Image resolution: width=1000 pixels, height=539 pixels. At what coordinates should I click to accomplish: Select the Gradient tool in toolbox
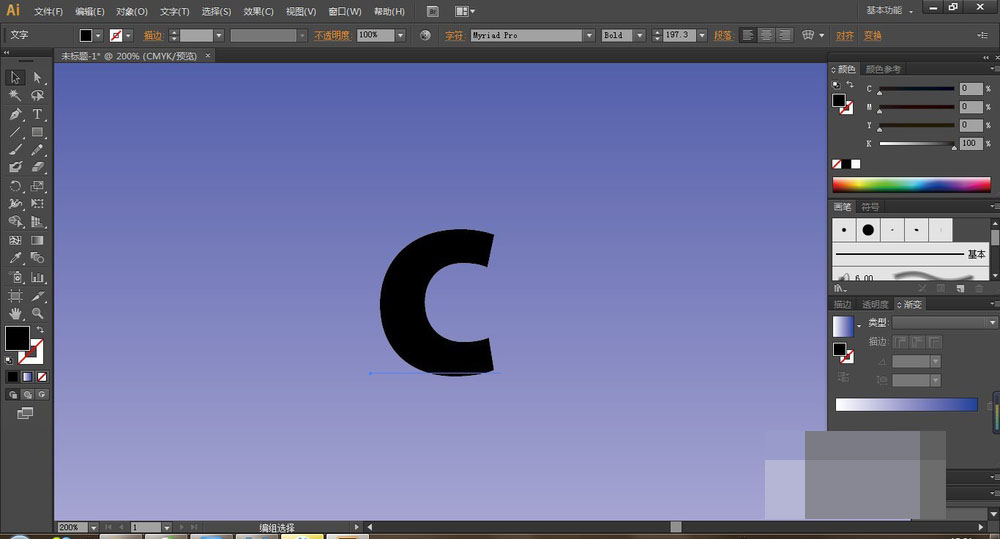[37, 240]
